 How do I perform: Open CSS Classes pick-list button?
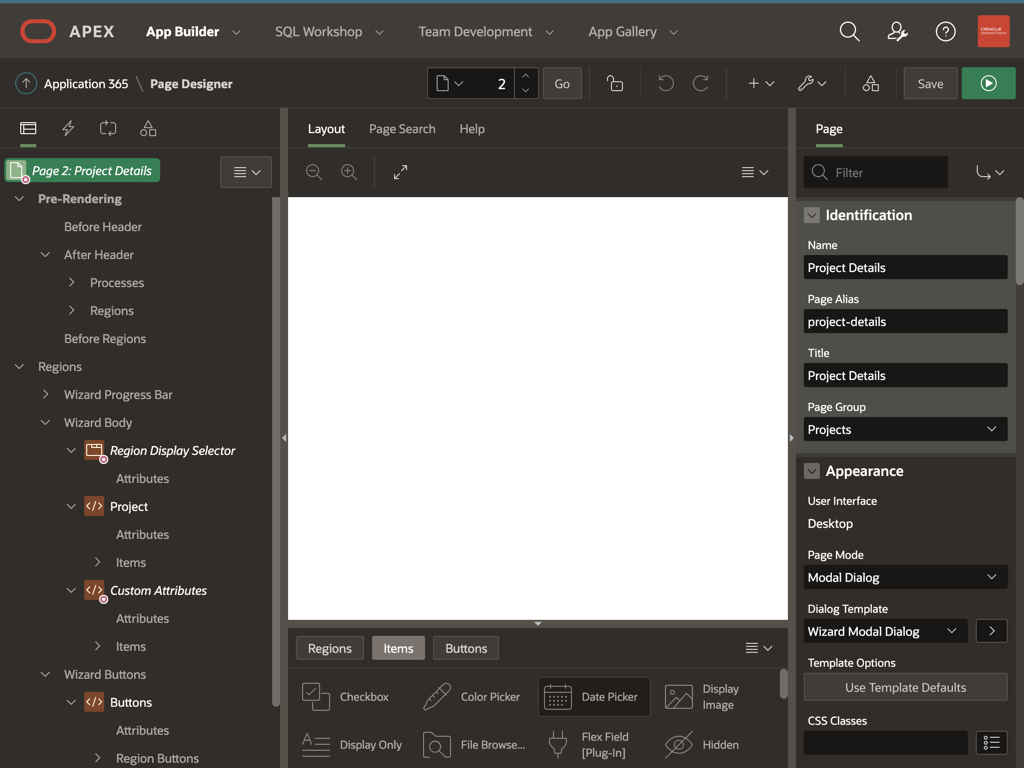[991, 743]
